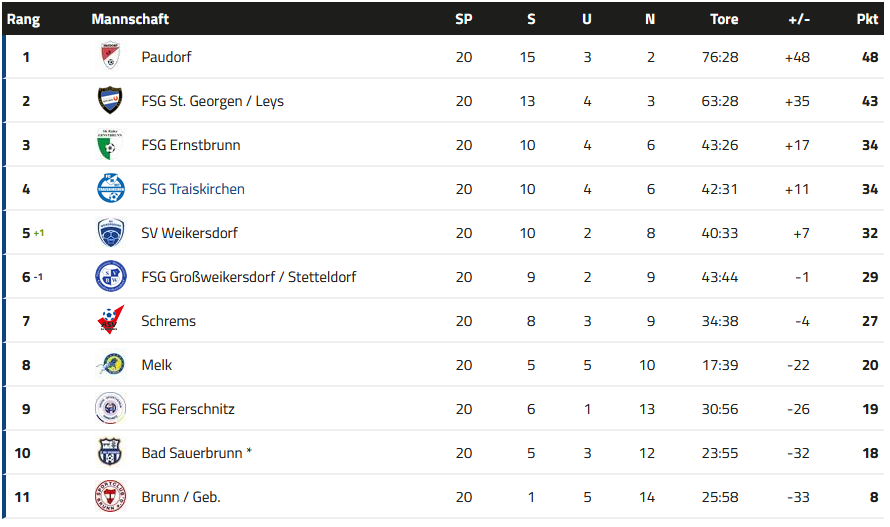
Task: Click the Paudorf club crest
Action: [x=110, y=56]
